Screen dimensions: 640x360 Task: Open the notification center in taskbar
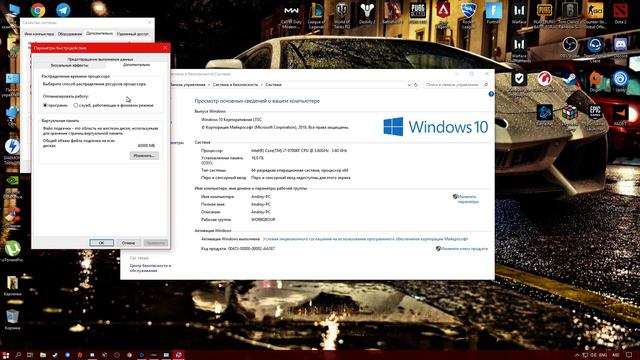point(629,355)
